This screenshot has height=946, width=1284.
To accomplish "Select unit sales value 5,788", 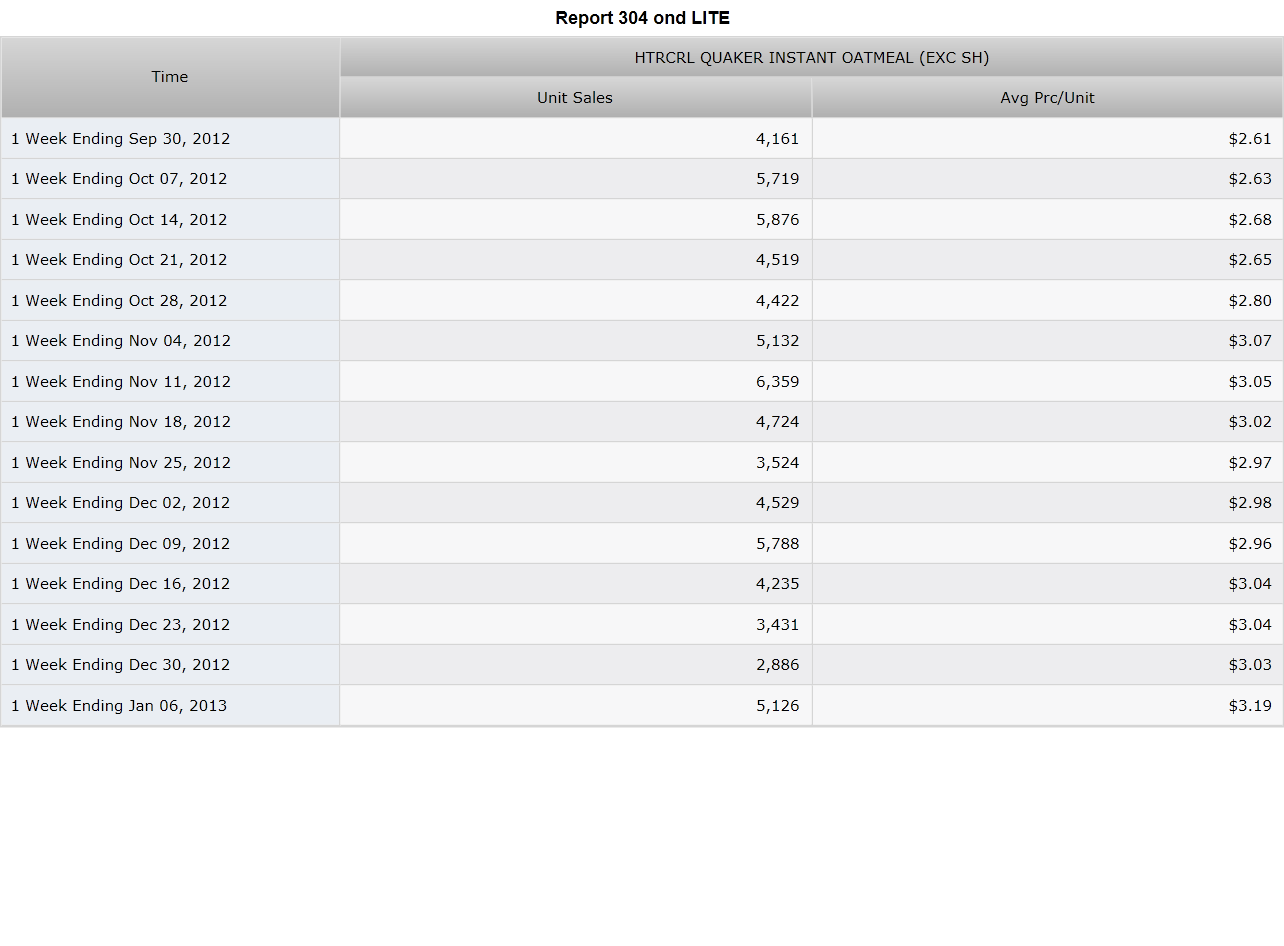I will [x=777, y=544].
